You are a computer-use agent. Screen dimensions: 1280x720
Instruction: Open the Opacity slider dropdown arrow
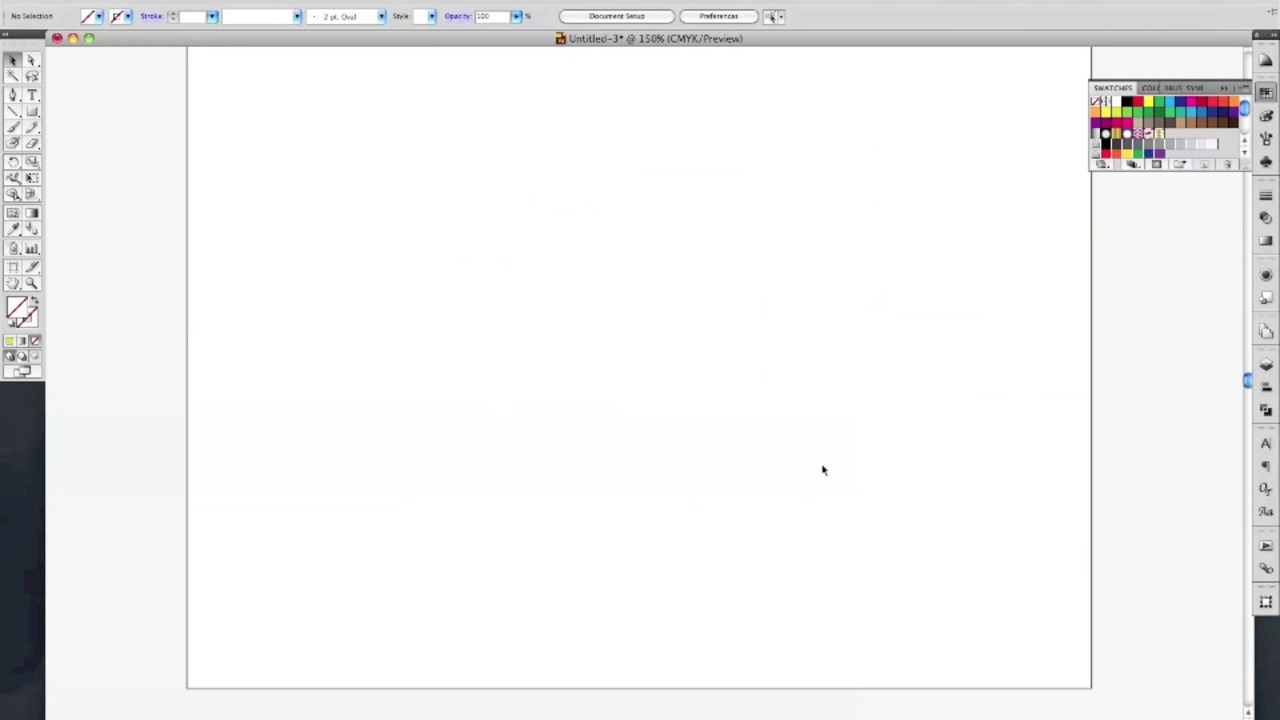pyautogui.click(x=516, y=17)
